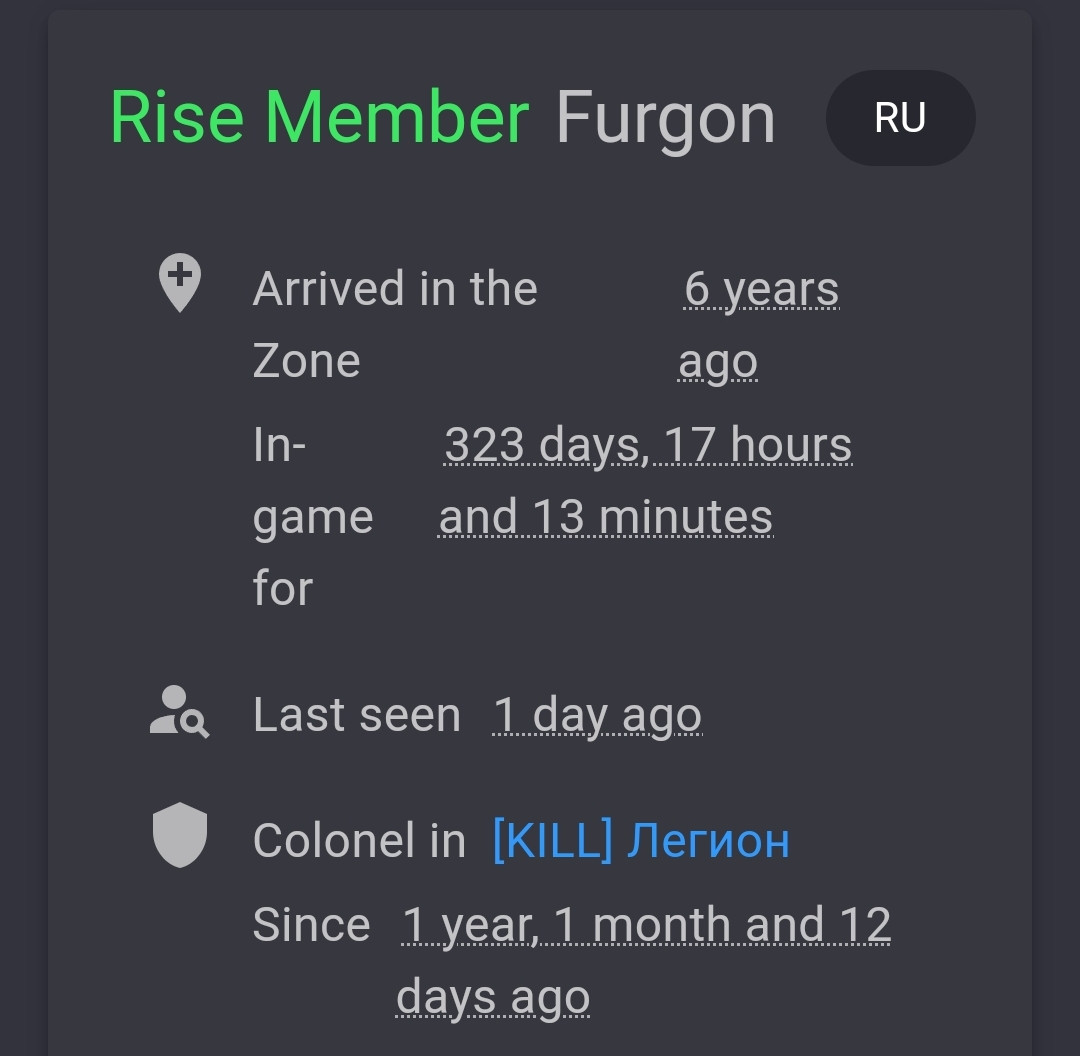This screenshot has height=1056, width=1080.
Task: Click the person search last-seen icon
Action: (x=179, y=712)
